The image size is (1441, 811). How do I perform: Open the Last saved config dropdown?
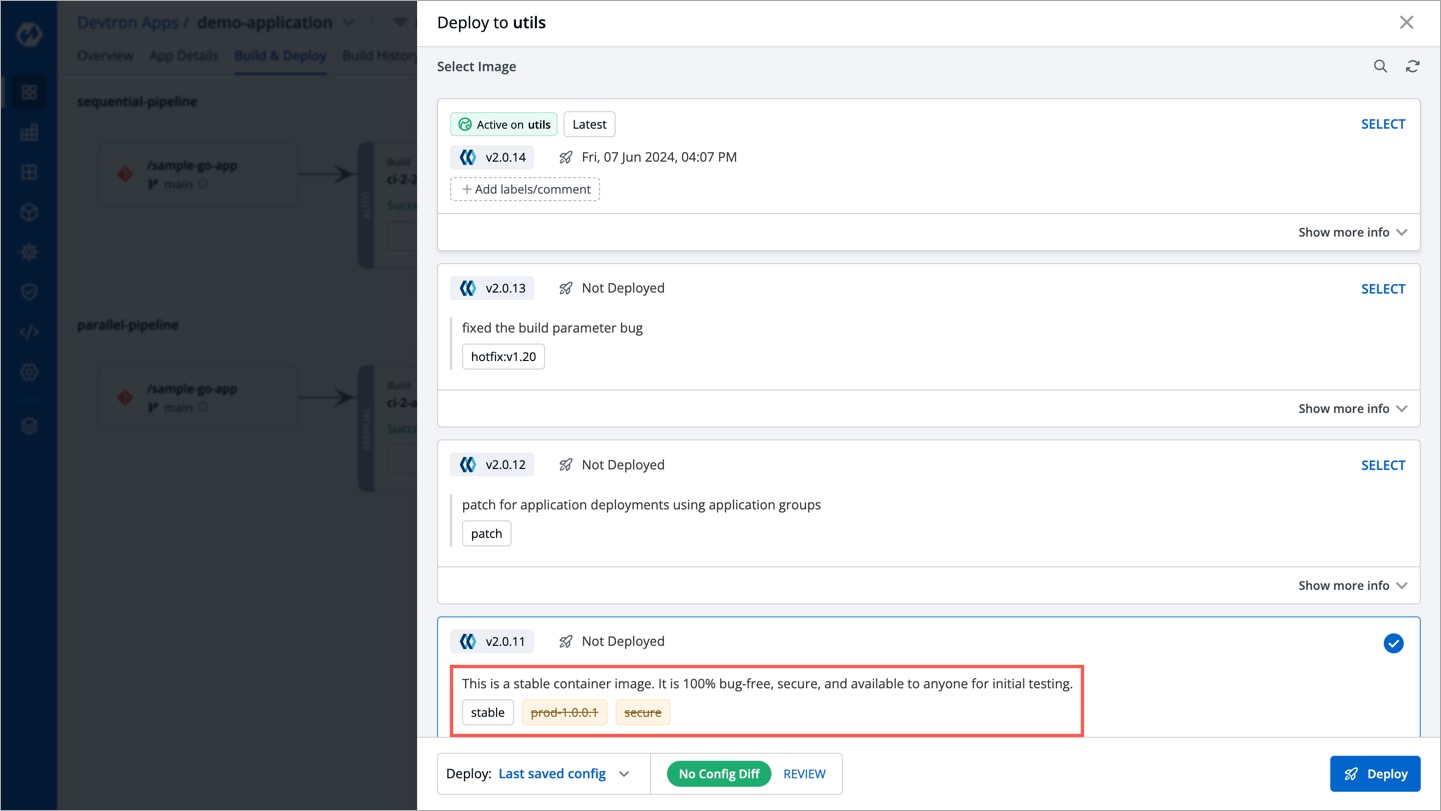(564, 774)
